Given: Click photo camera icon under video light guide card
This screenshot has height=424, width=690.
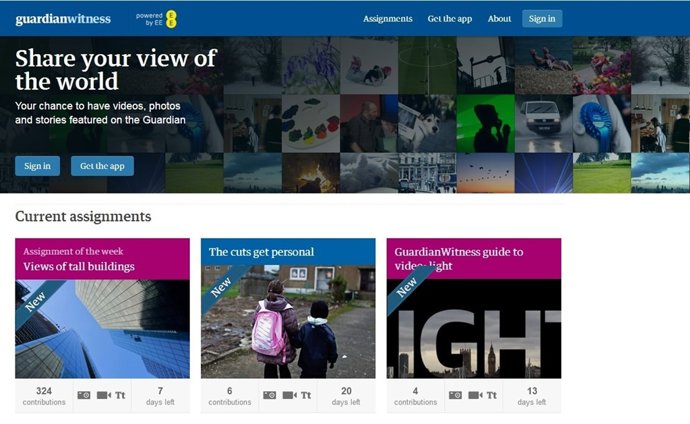Looking at the screenshot, I should (x=456, y=395).
